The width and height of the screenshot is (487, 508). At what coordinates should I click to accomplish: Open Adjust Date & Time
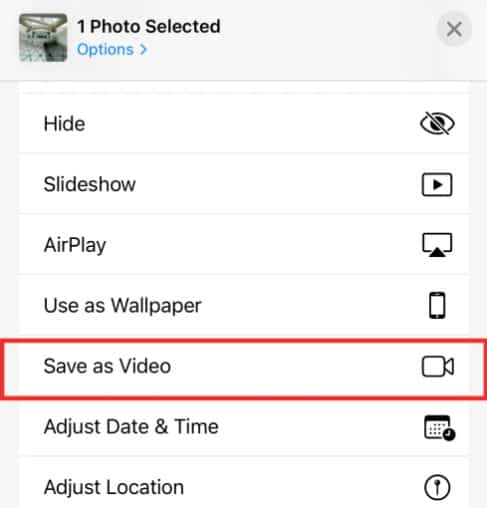(244, 427)
